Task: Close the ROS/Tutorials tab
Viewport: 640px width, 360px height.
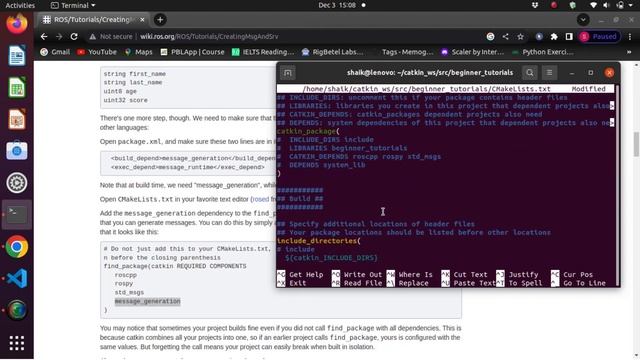Action: [142, 20]
